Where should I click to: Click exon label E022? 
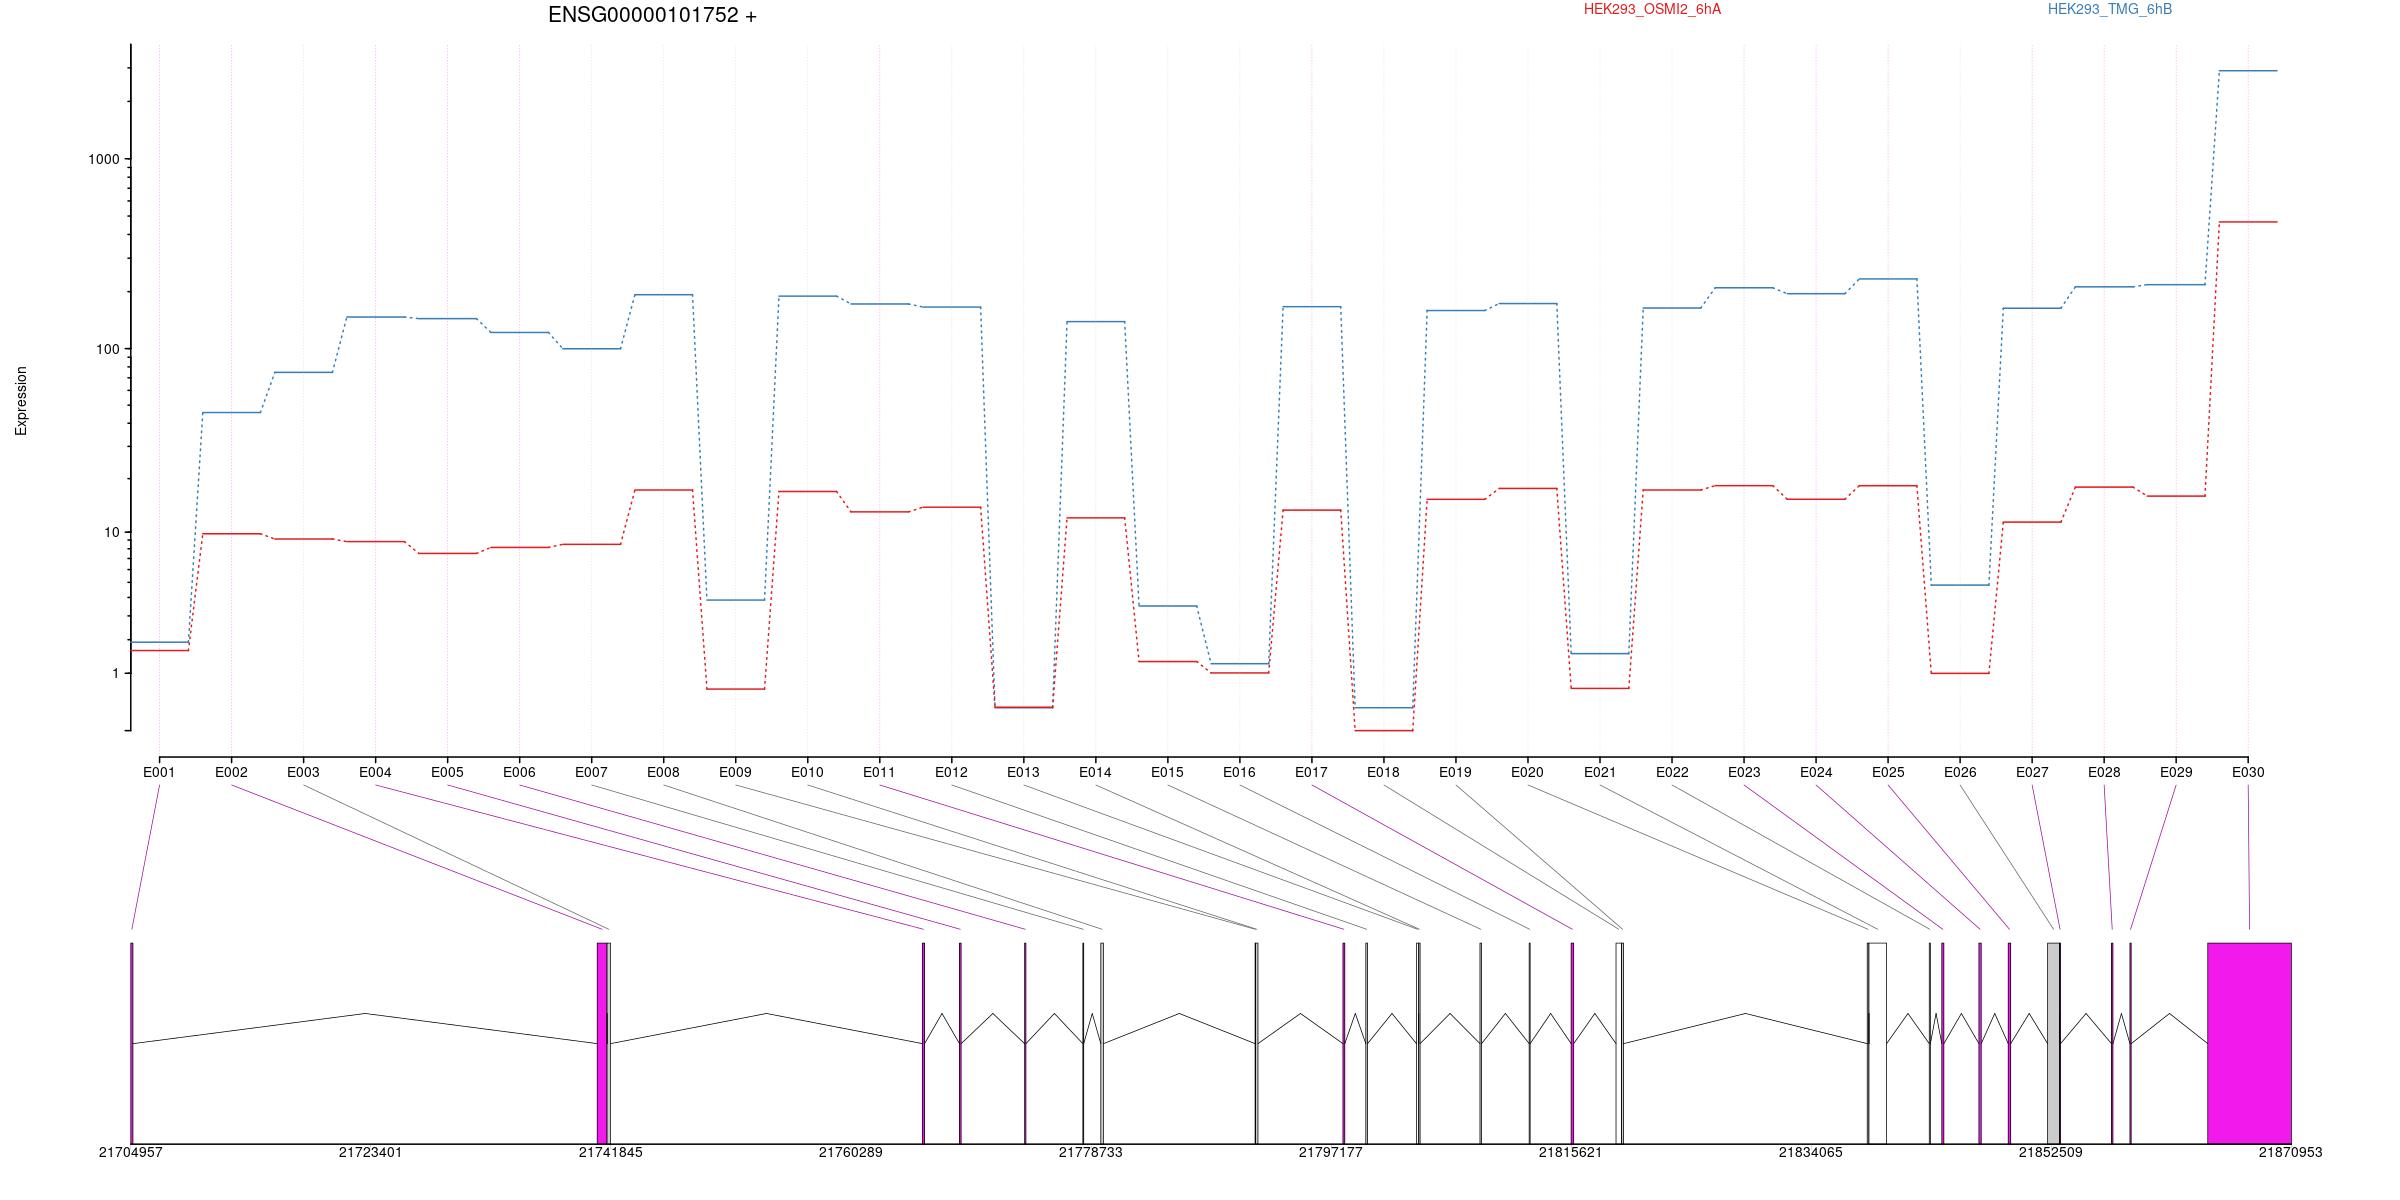coord(1672,772)
